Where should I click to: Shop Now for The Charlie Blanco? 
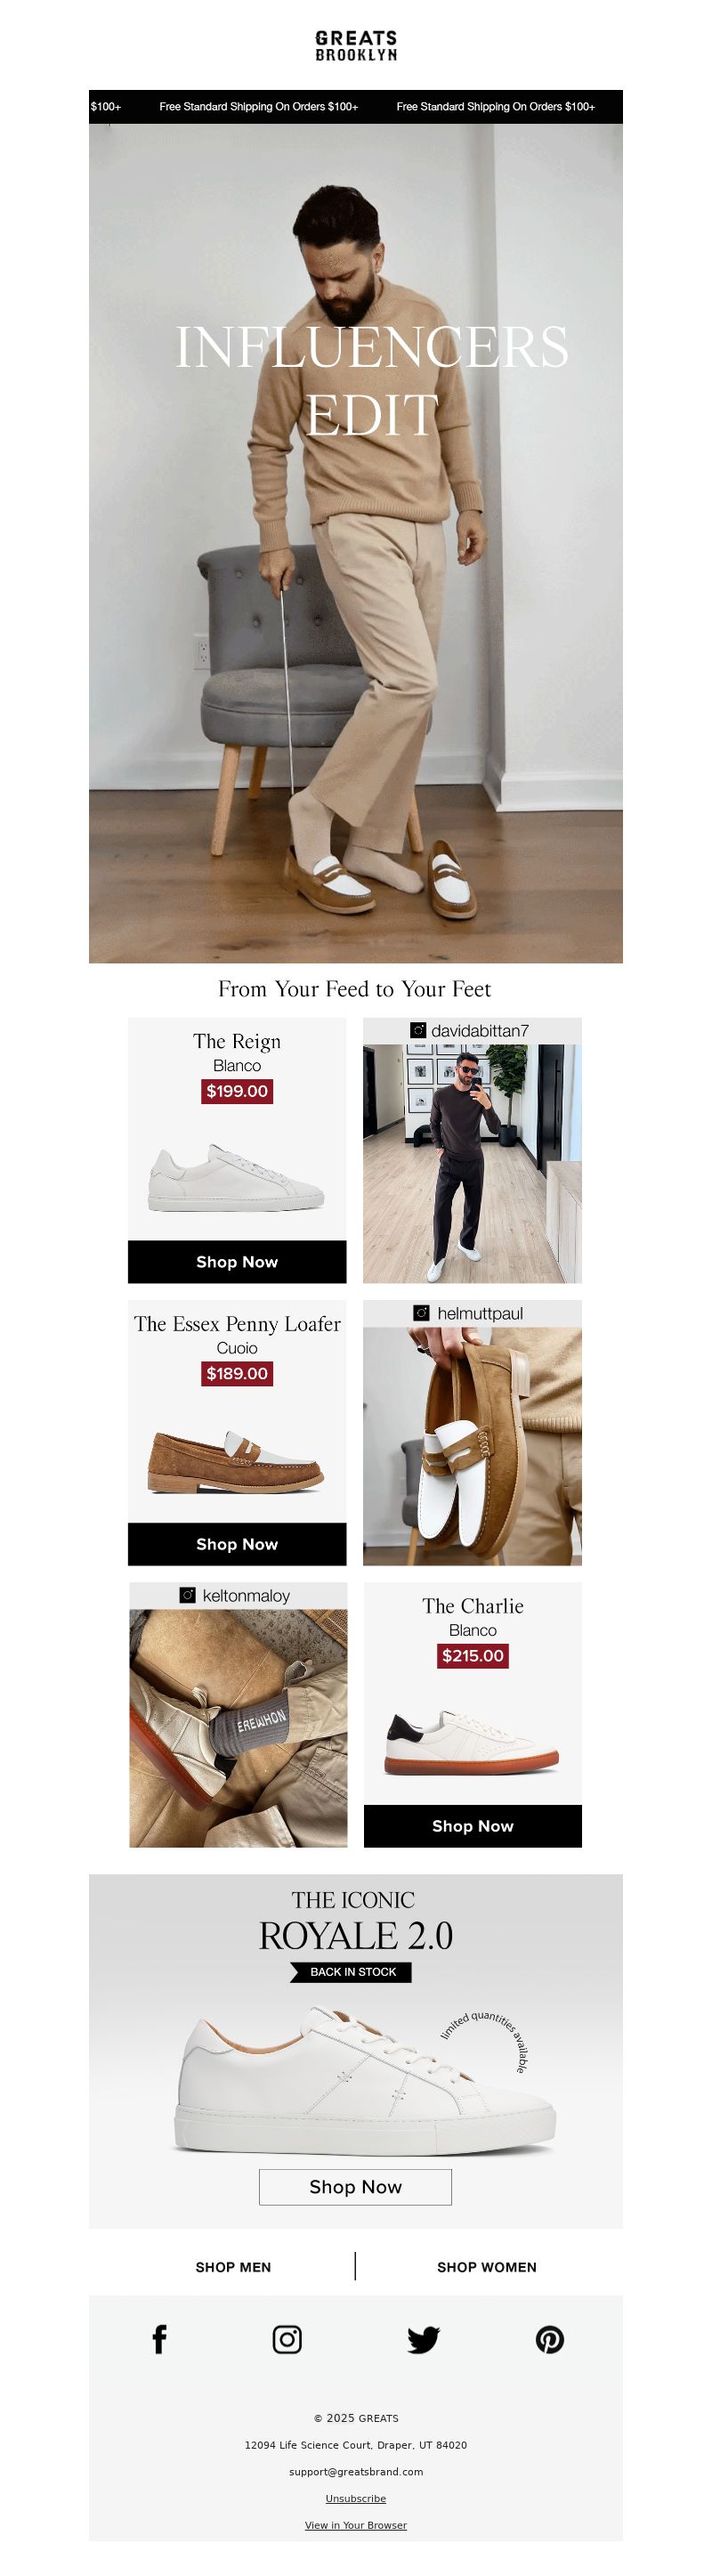click(x=473, y=1826)
